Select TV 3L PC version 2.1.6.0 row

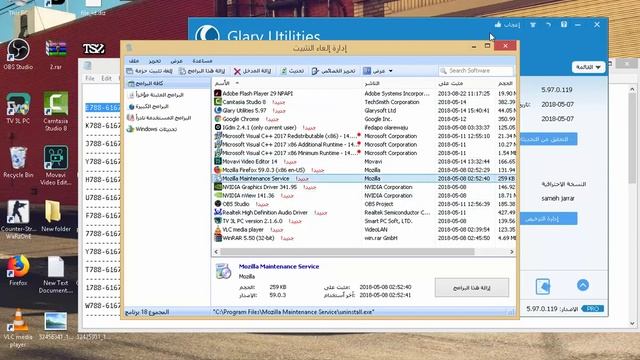[364, 221]
